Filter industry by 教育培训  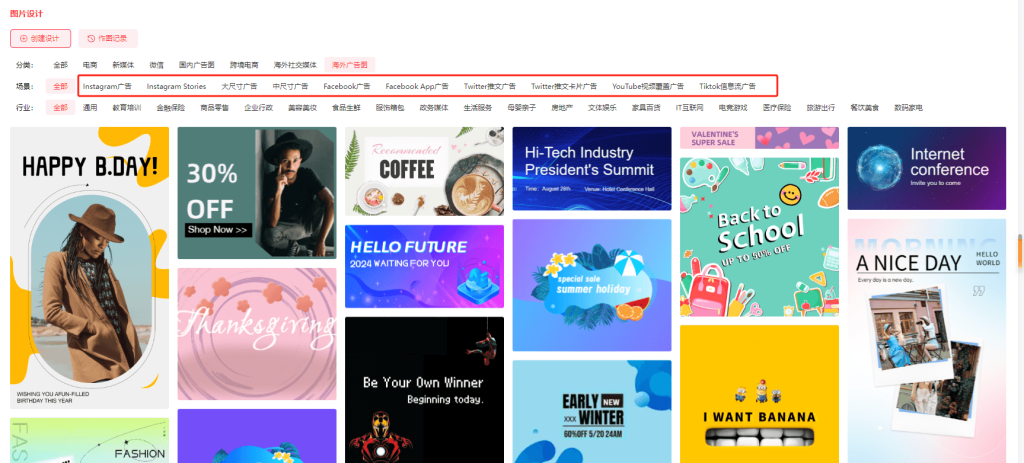pos(127,108)
